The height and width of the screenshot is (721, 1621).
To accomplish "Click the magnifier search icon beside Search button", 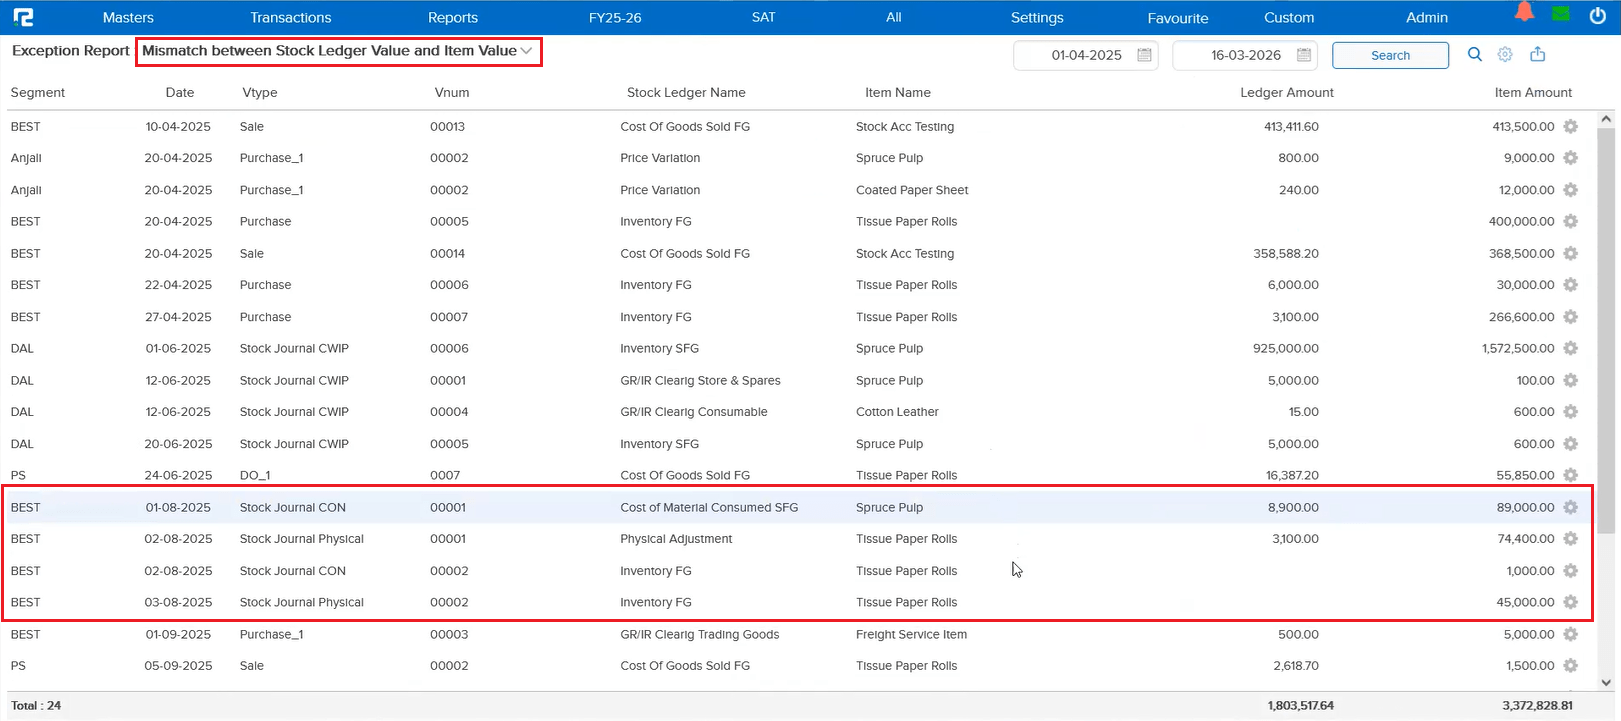I will pyautogui.click(x=1475, y=55).
